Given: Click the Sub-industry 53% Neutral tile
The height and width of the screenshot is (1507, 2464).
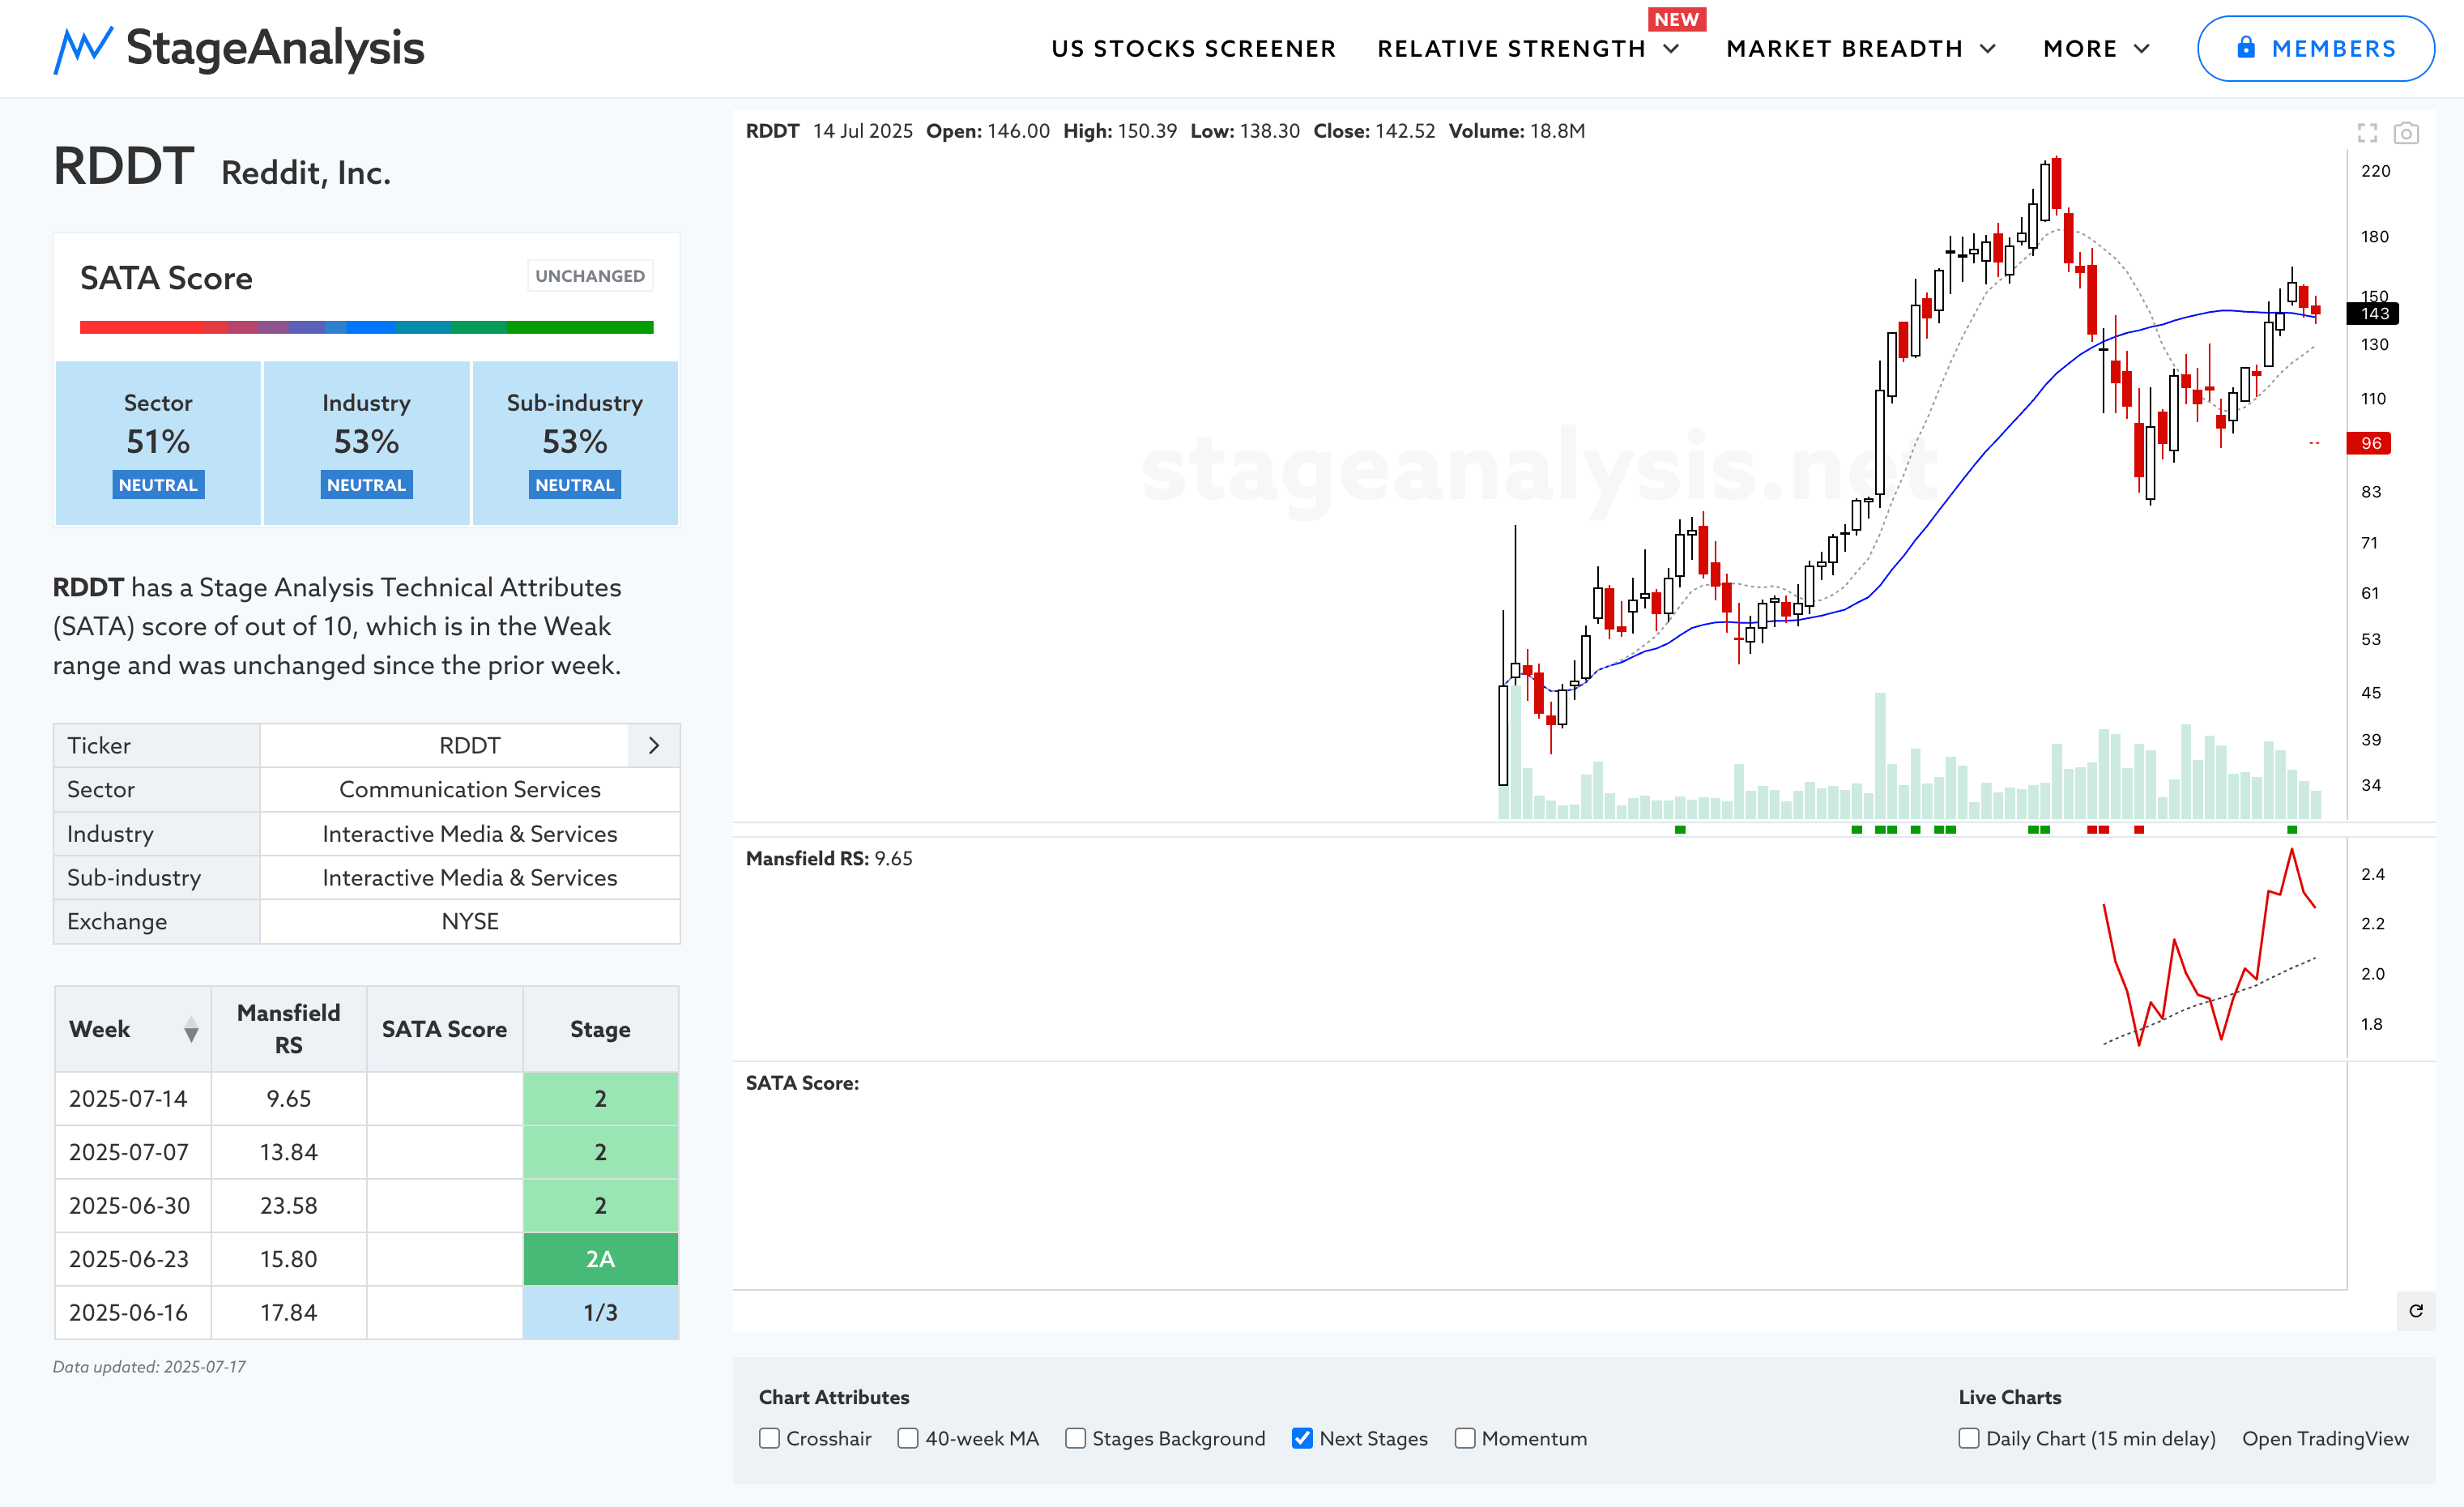Looking at the screenshot, I should [x=575, y=443].
